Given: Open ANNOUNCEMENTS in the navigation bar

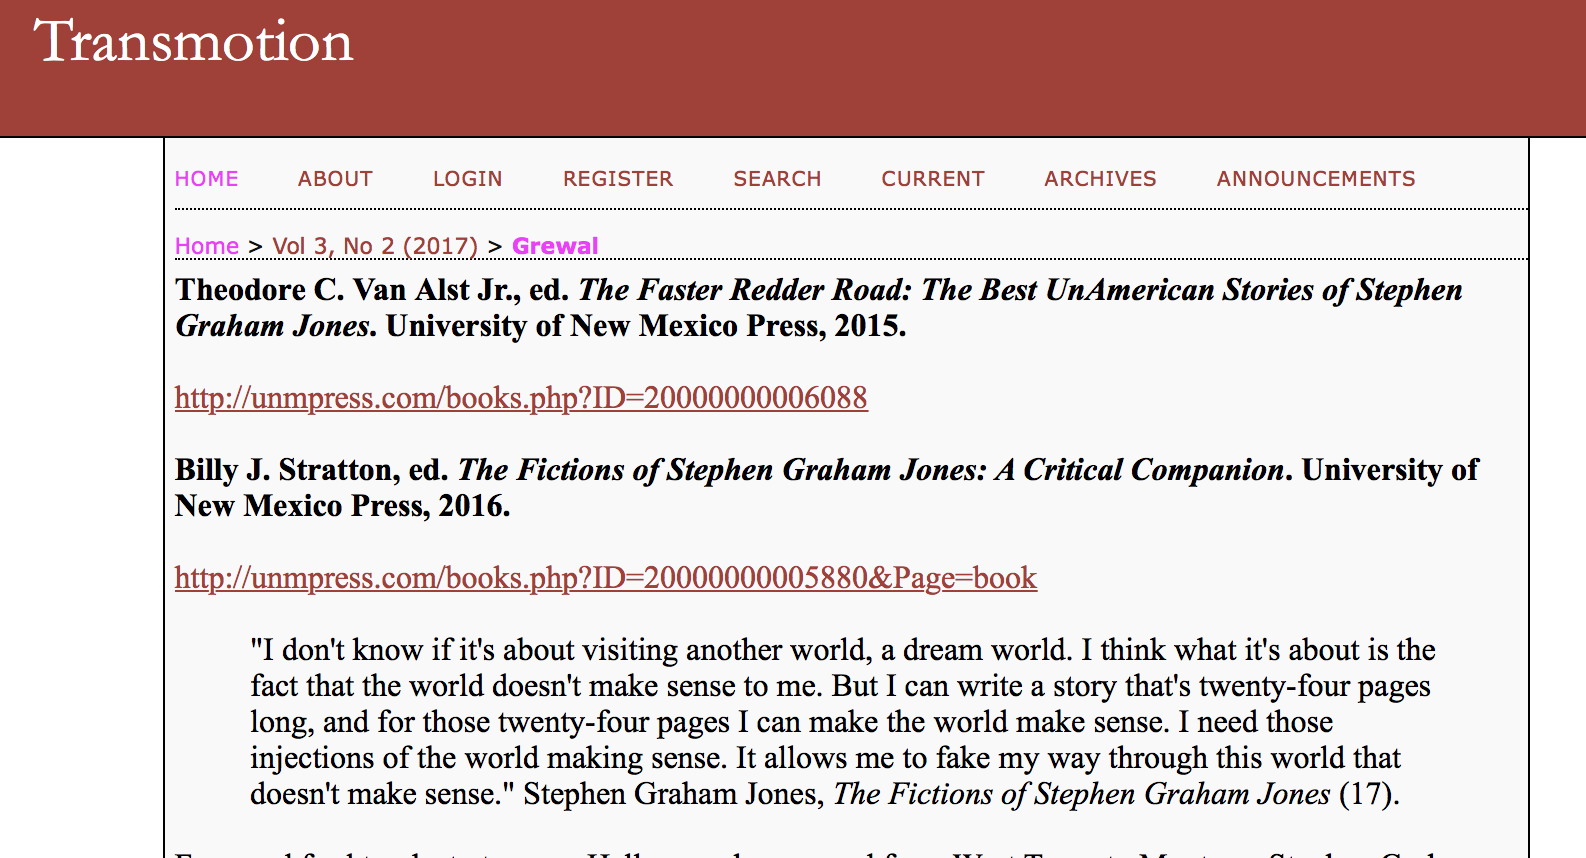Looking at the screenshot, I should click(1315, 179).
